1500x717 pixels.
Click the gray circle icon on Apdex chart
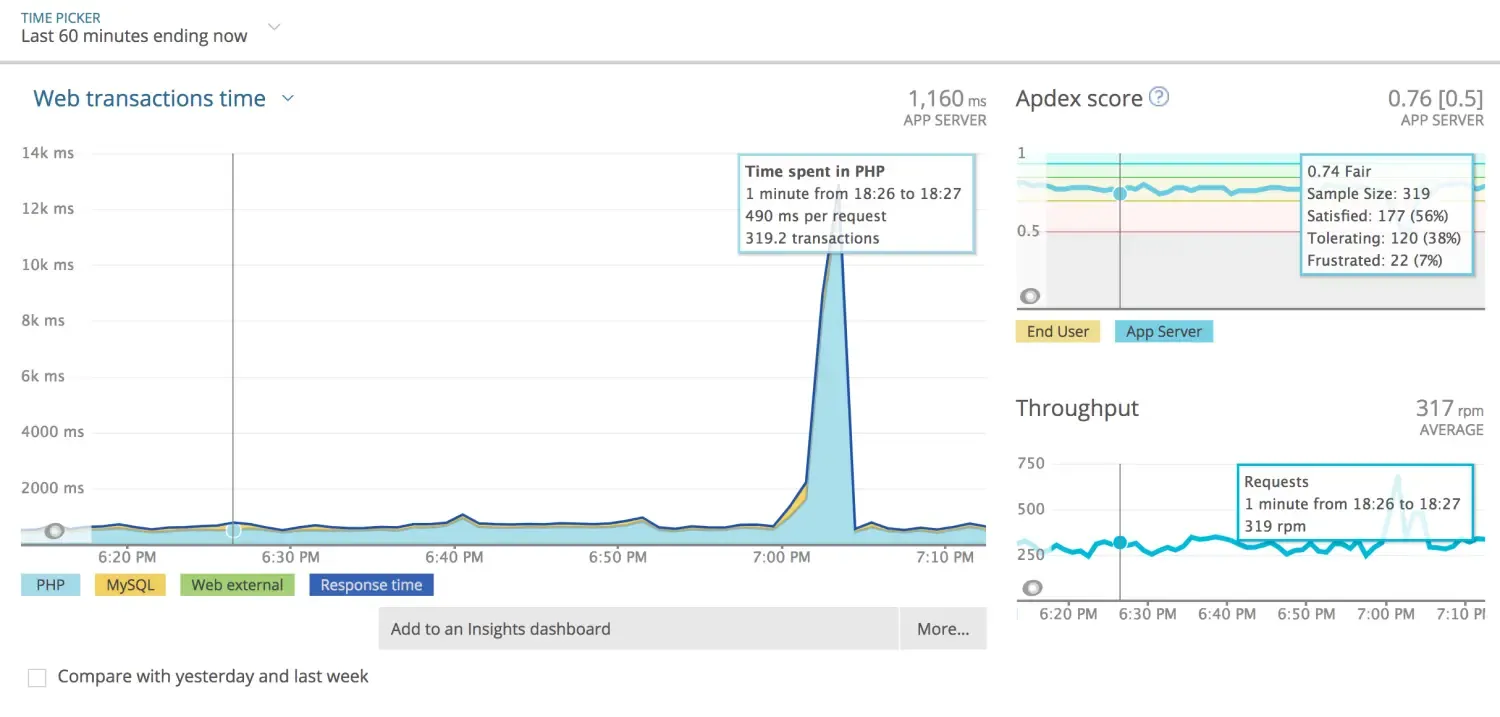click(1029, 296)
